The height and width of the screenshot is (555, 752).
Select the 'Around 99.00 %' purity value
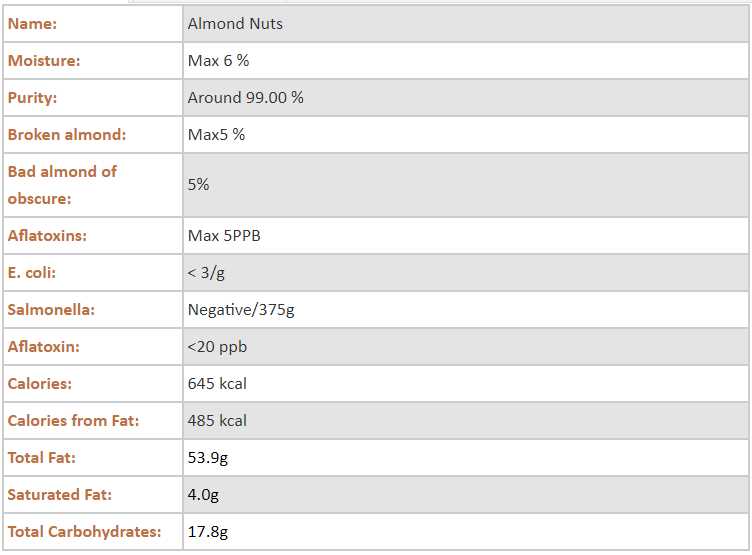pyautogui.click(x=245, y=98)
